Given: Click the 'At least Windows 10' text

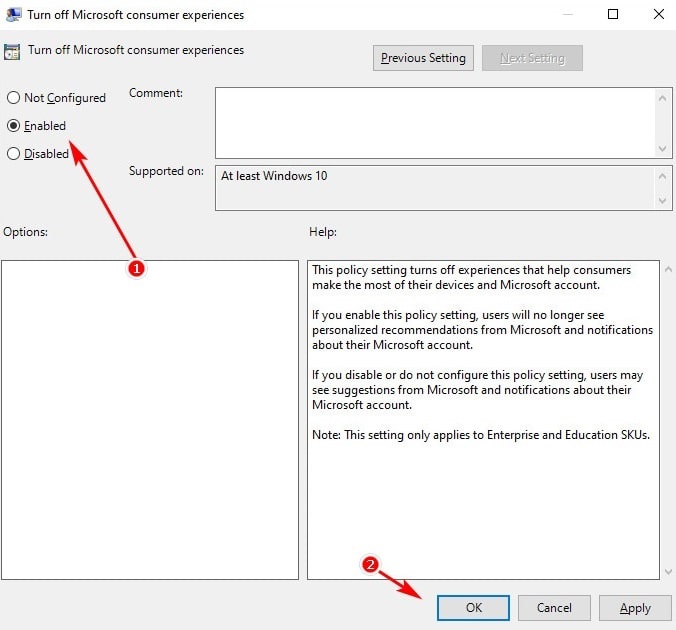Looking at the screenshot, I should tap(274, 176).
